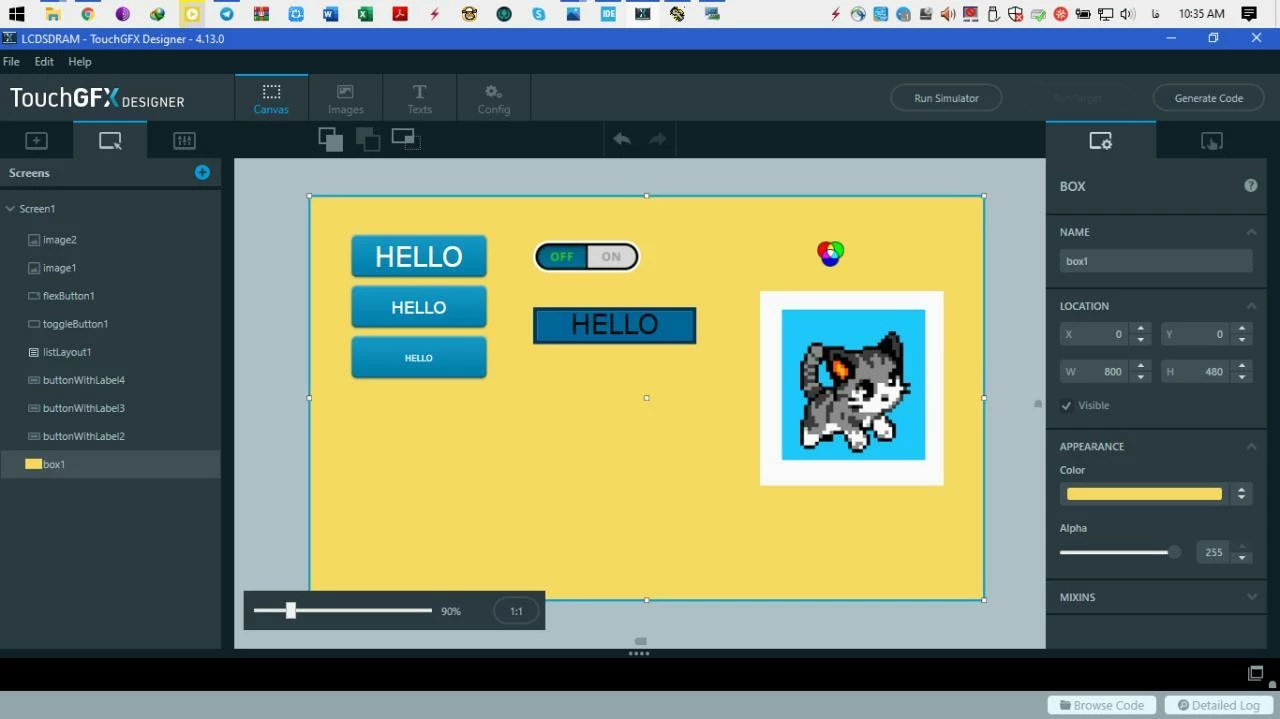
Task: Toggle the OFF/ON switch on the canvas
Action: (586, 257)
